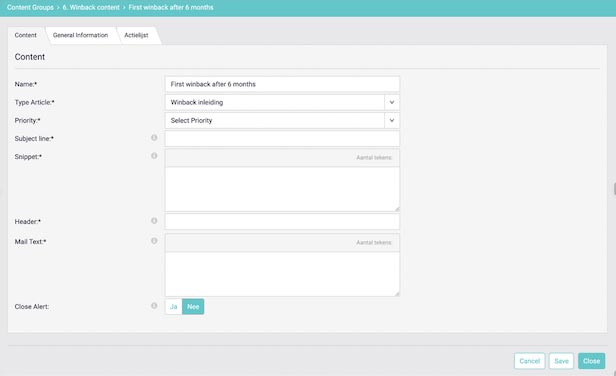Viewport: 616px width, 376px height.
Task: Focus the Name input field
Action: pyautogui.click(x=282, y=84)
